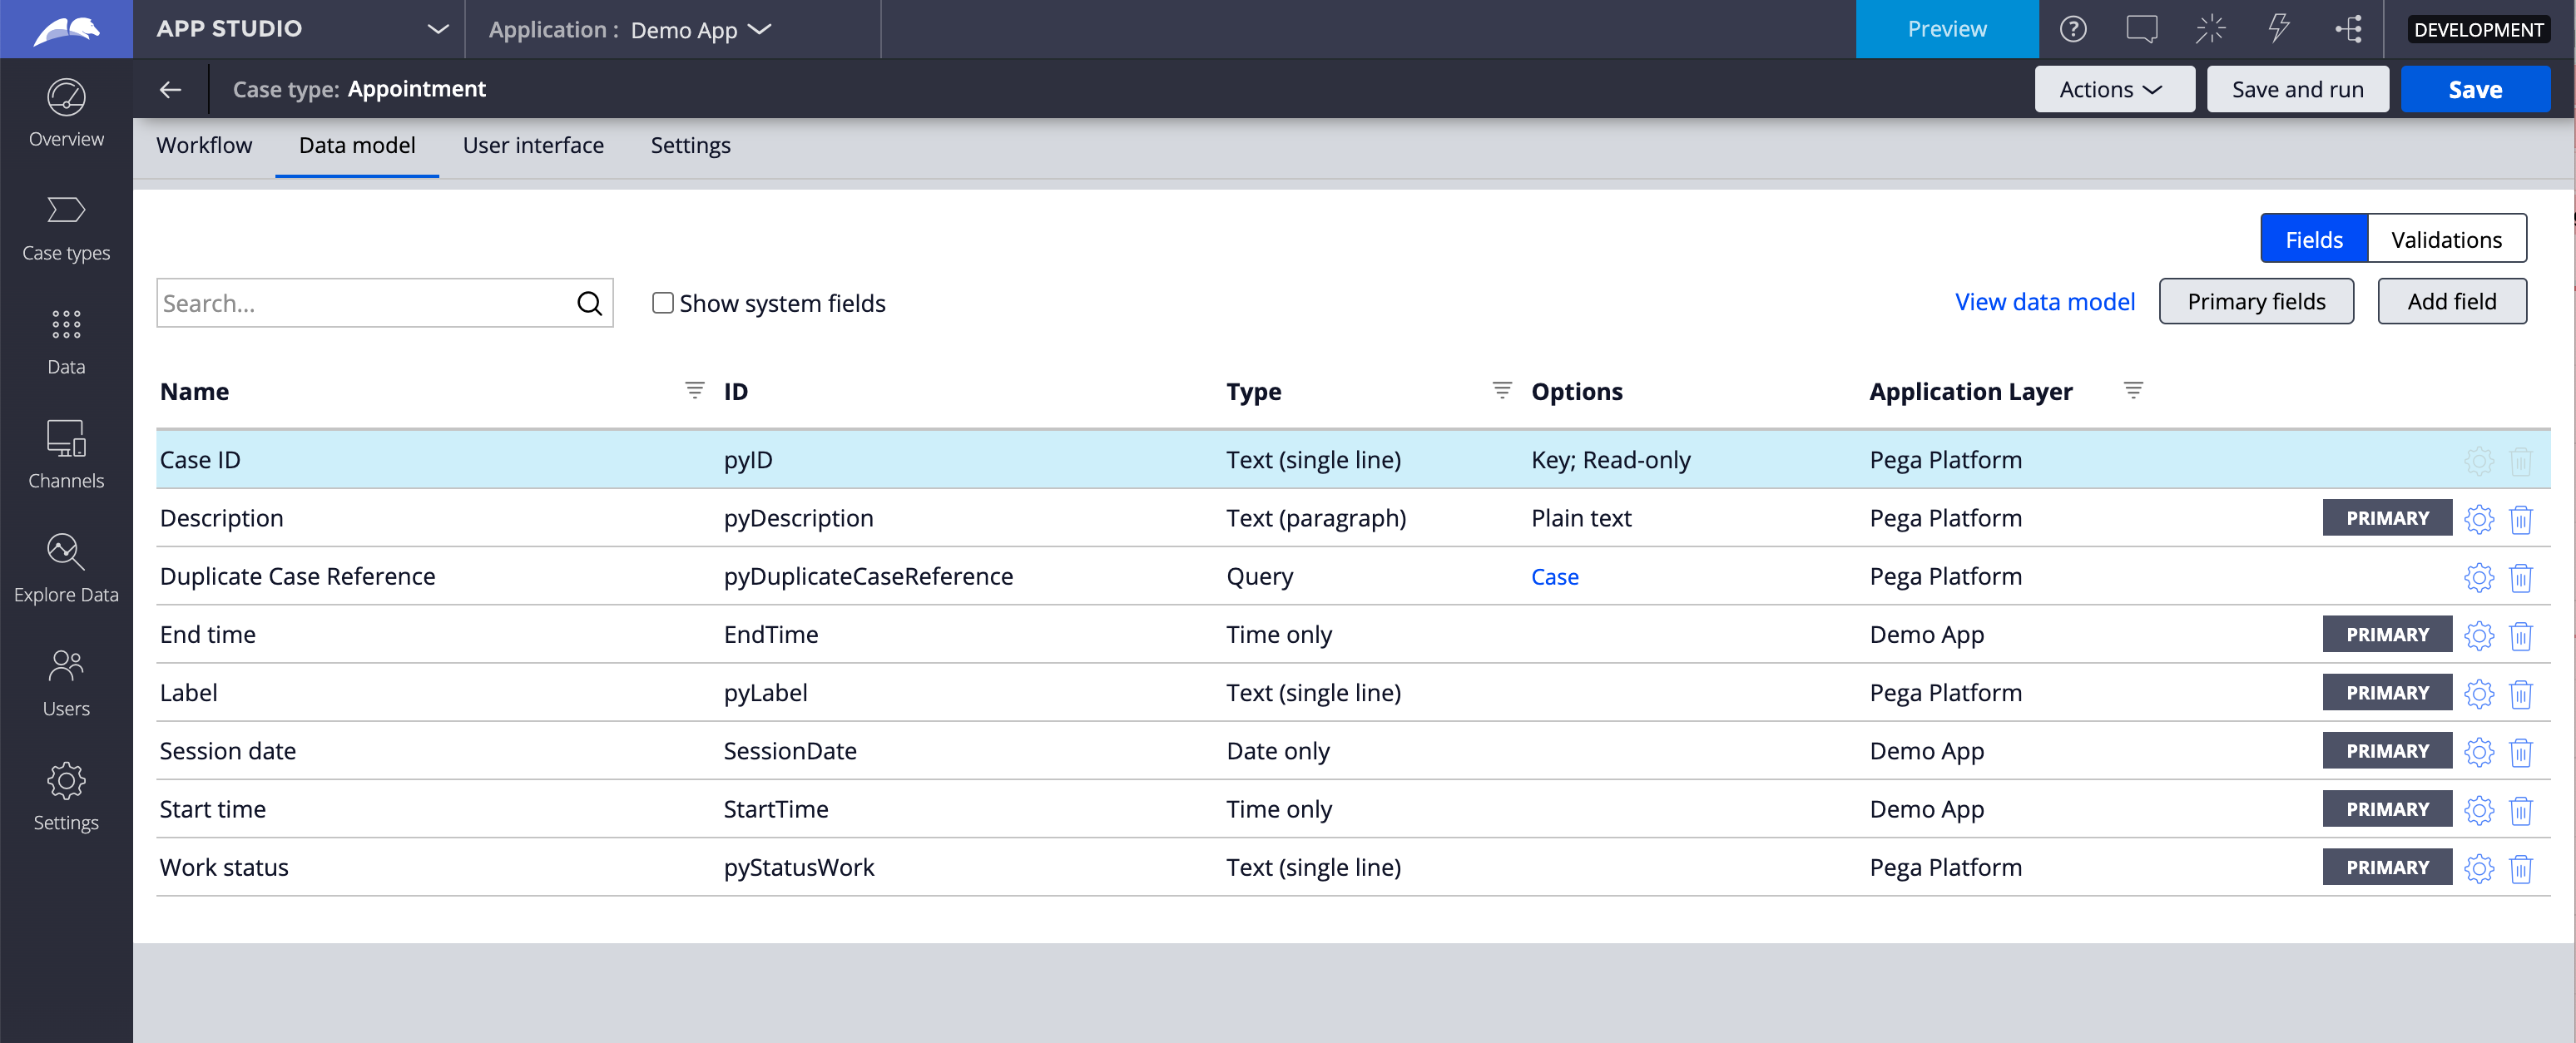
Task: Open Case types in sidebar
Action: point(66,228)
